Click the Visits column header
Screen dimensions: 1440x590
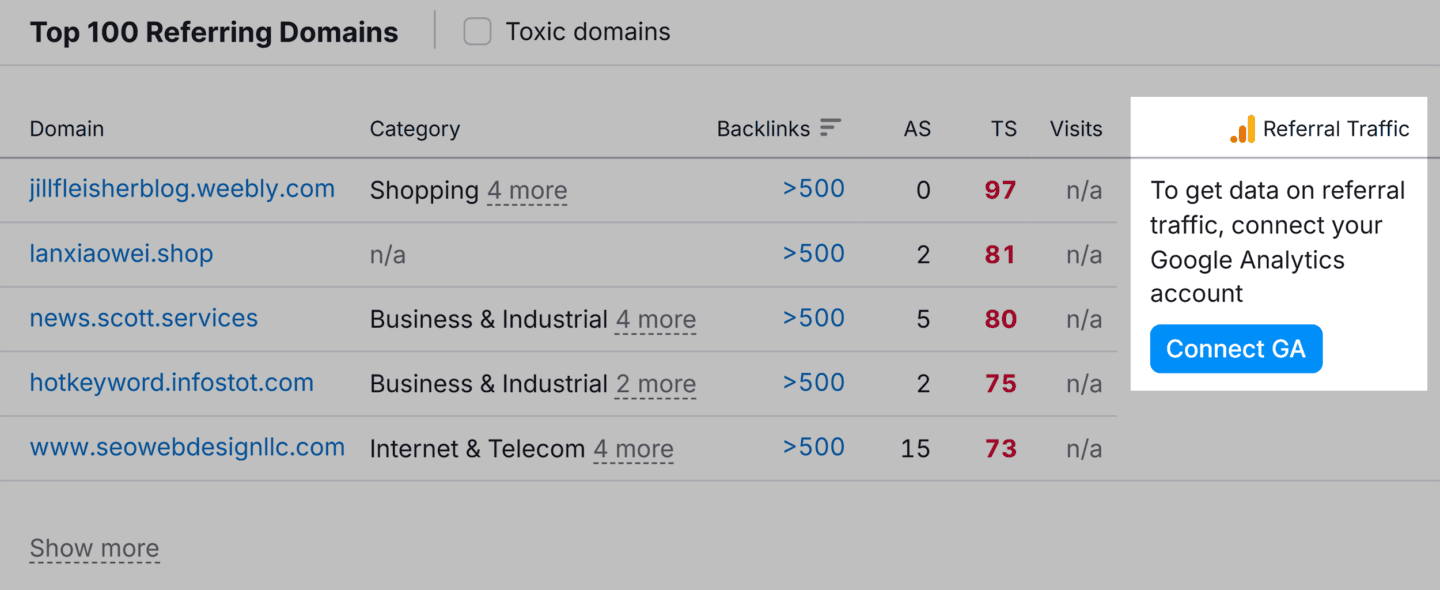click(x=1075, y=128)
